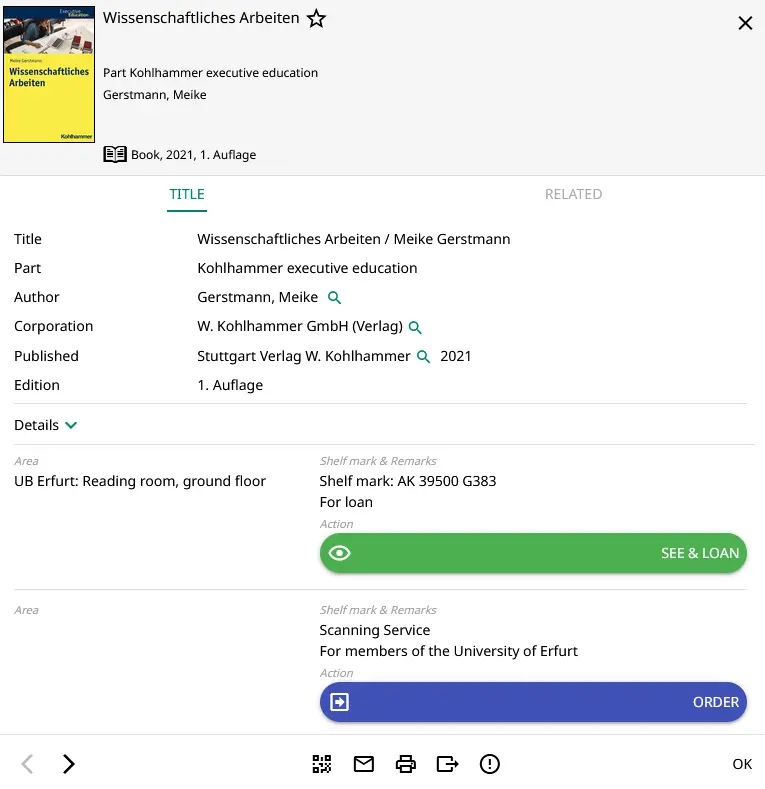The height and width of the screenshot is (789, 765).
Task: Close the book detail dialog
Action: (745, 24)
